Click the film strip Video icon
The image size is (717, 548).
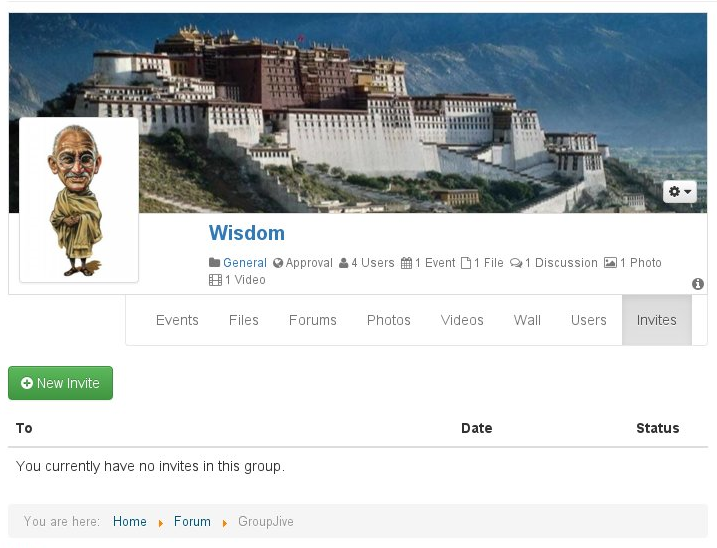click(215, 280)
